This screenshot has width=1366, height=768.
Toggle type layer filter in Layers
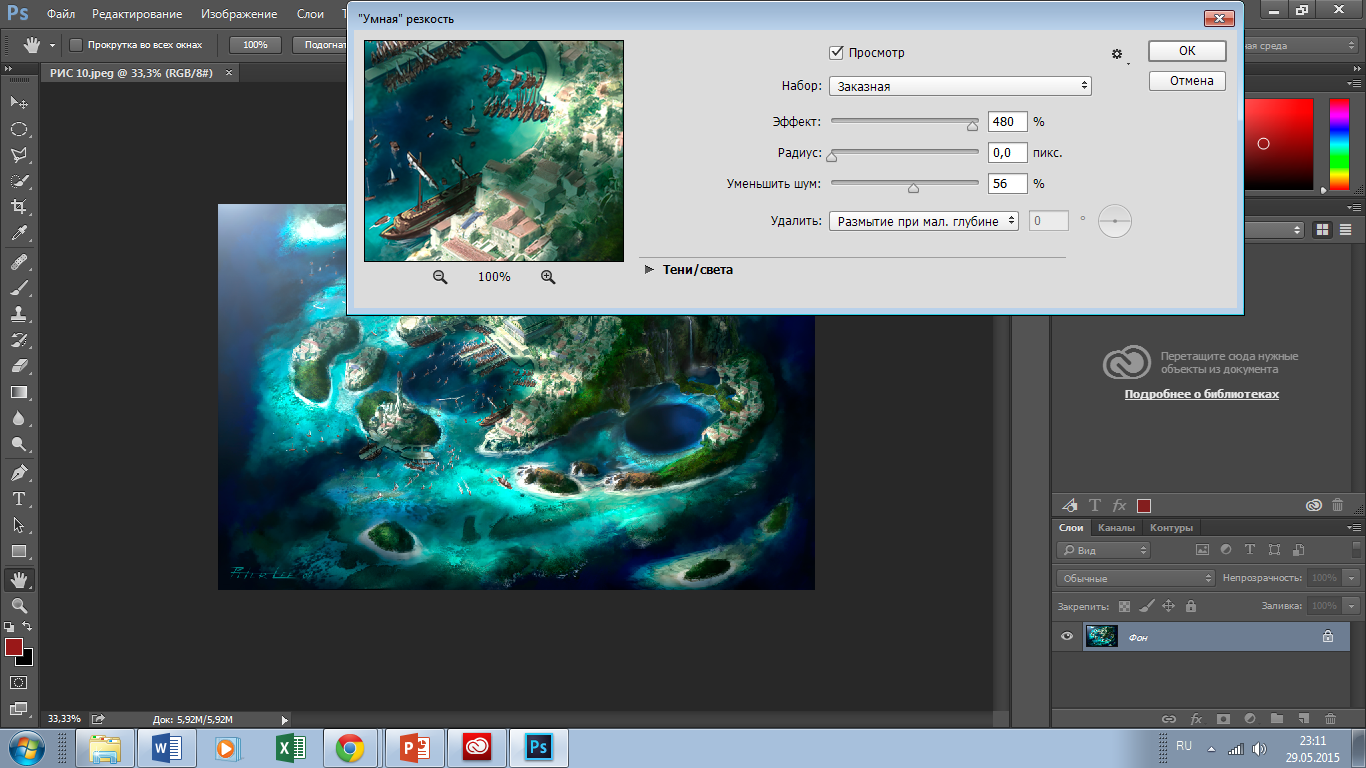point(1250,550)
